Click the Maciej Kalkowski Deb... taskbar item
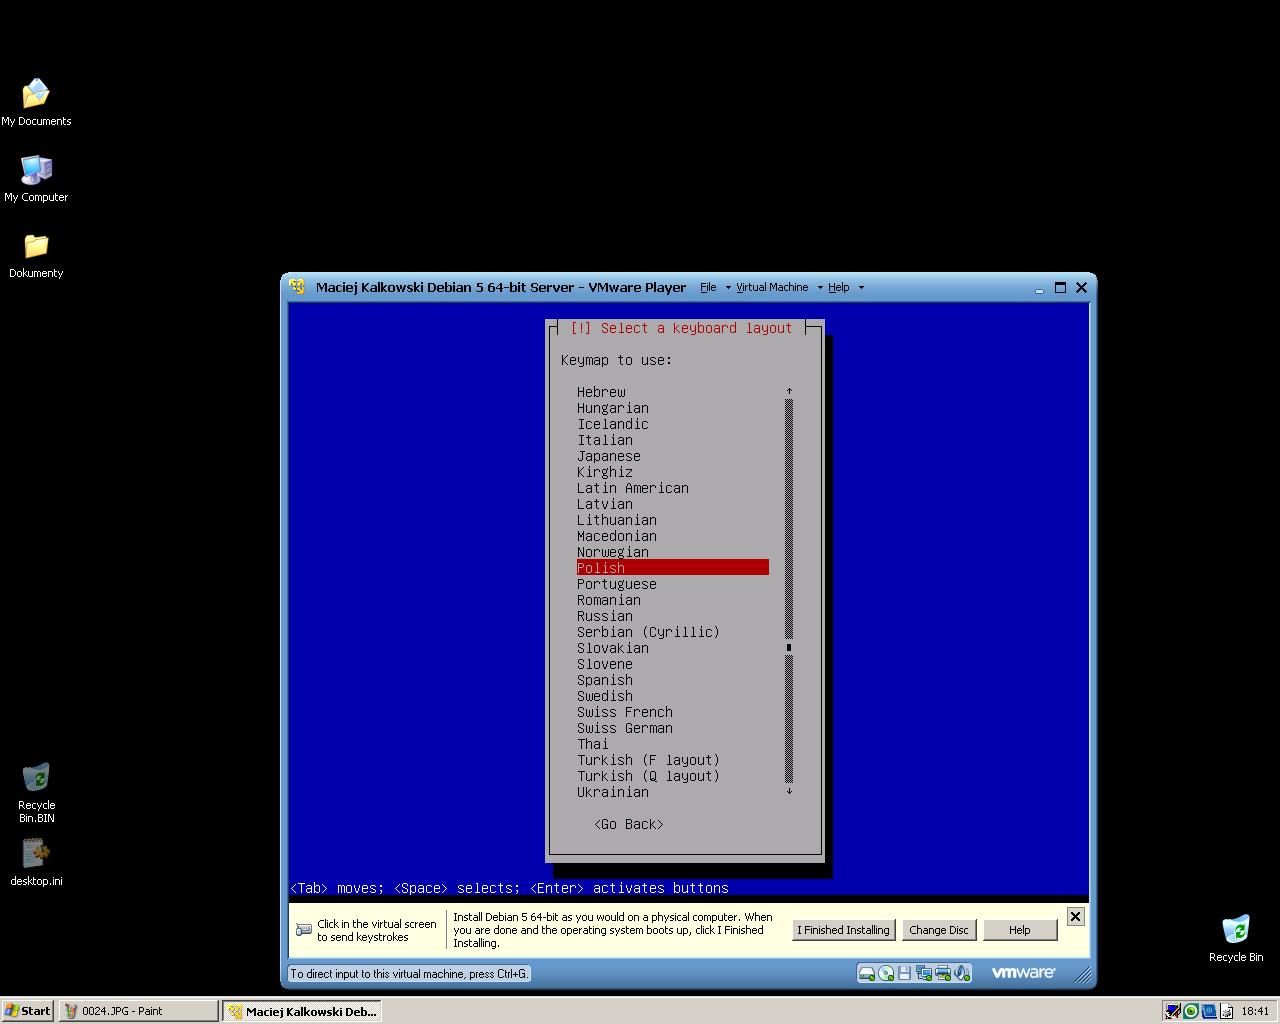The height and width of the screenshot is (1024, 1280). coord(302,1011)
